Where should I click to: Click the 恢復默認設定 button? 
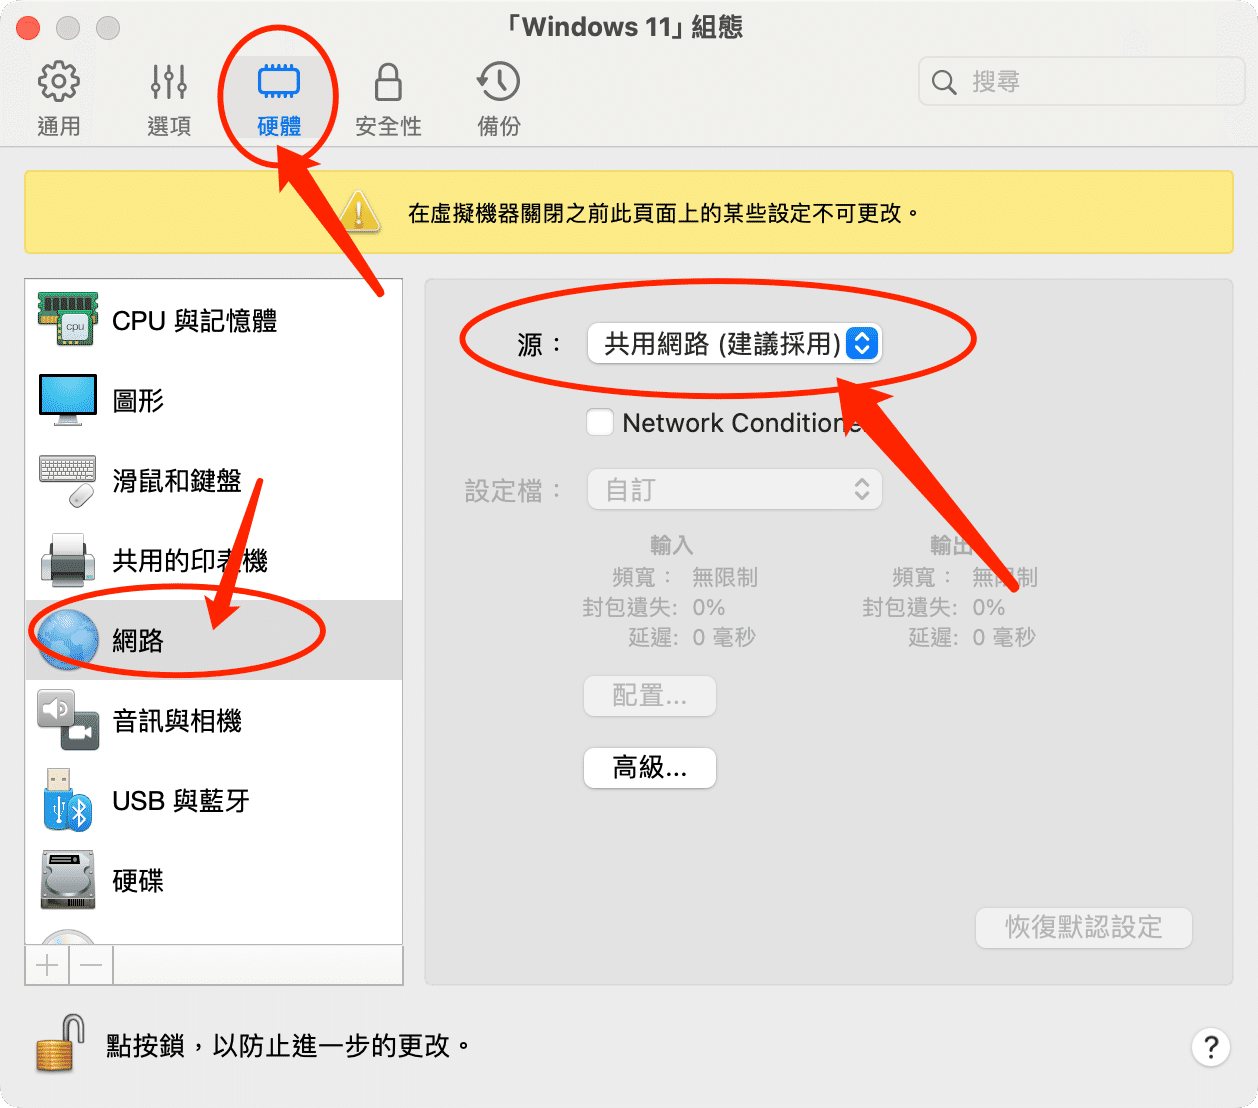(x=1084, y=927)
